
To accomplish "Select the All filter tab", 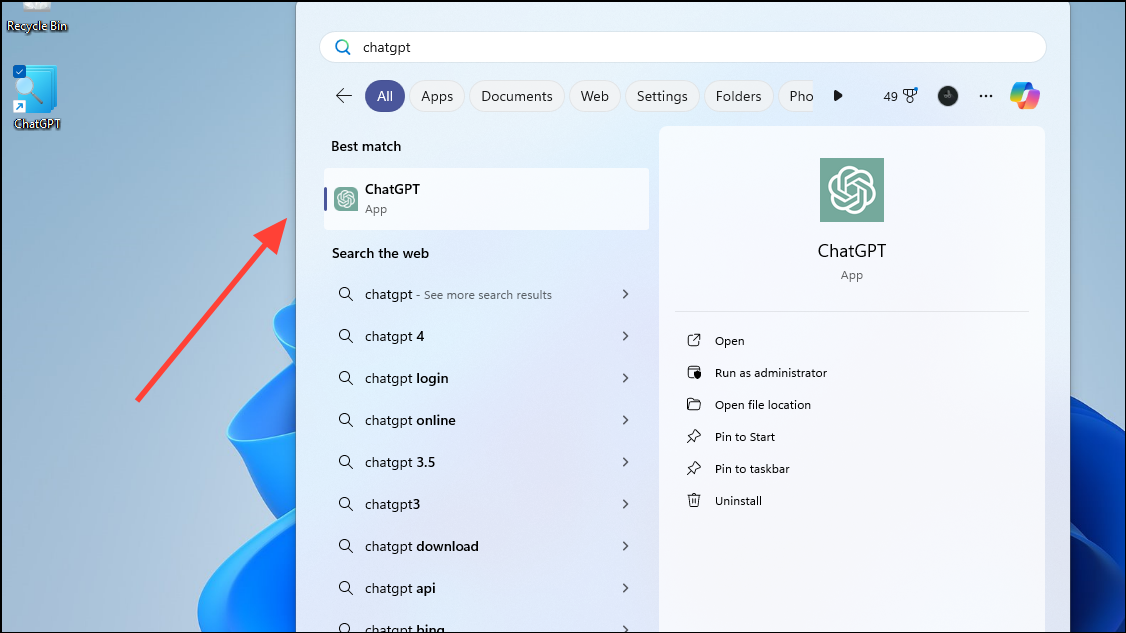I will (x=385, y=96).
